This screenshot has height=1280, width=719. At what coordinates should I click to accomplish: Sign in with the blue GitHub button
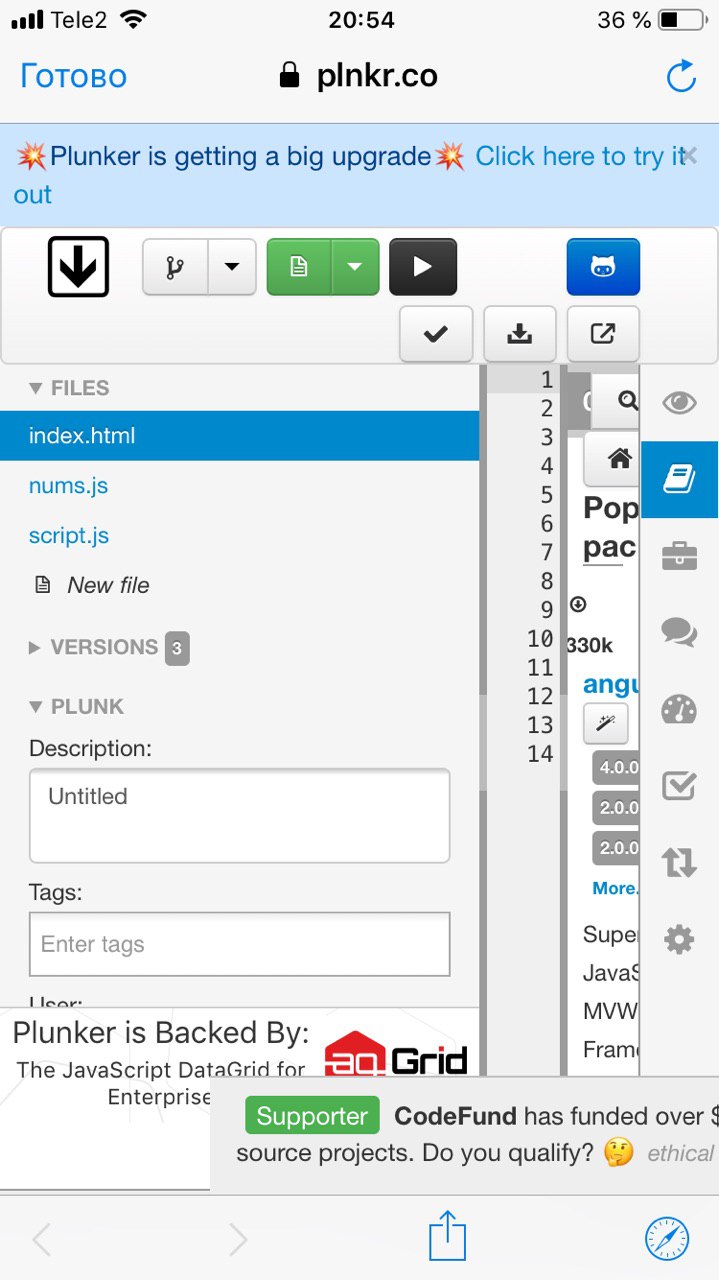[603, 267]
